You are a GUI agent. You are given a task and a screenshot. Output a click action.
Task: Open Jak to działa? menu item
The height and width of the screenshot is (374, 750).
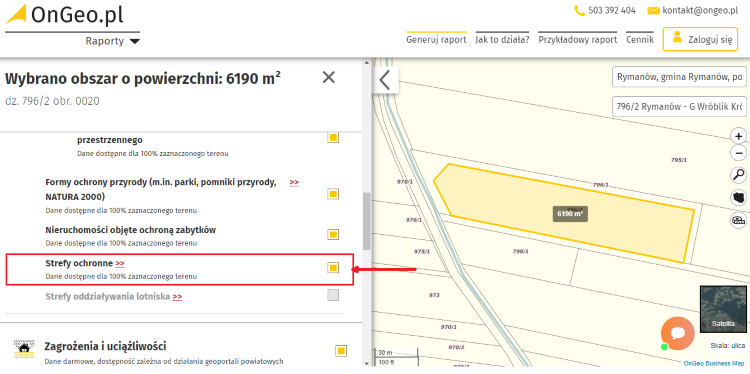click(502, 40)
